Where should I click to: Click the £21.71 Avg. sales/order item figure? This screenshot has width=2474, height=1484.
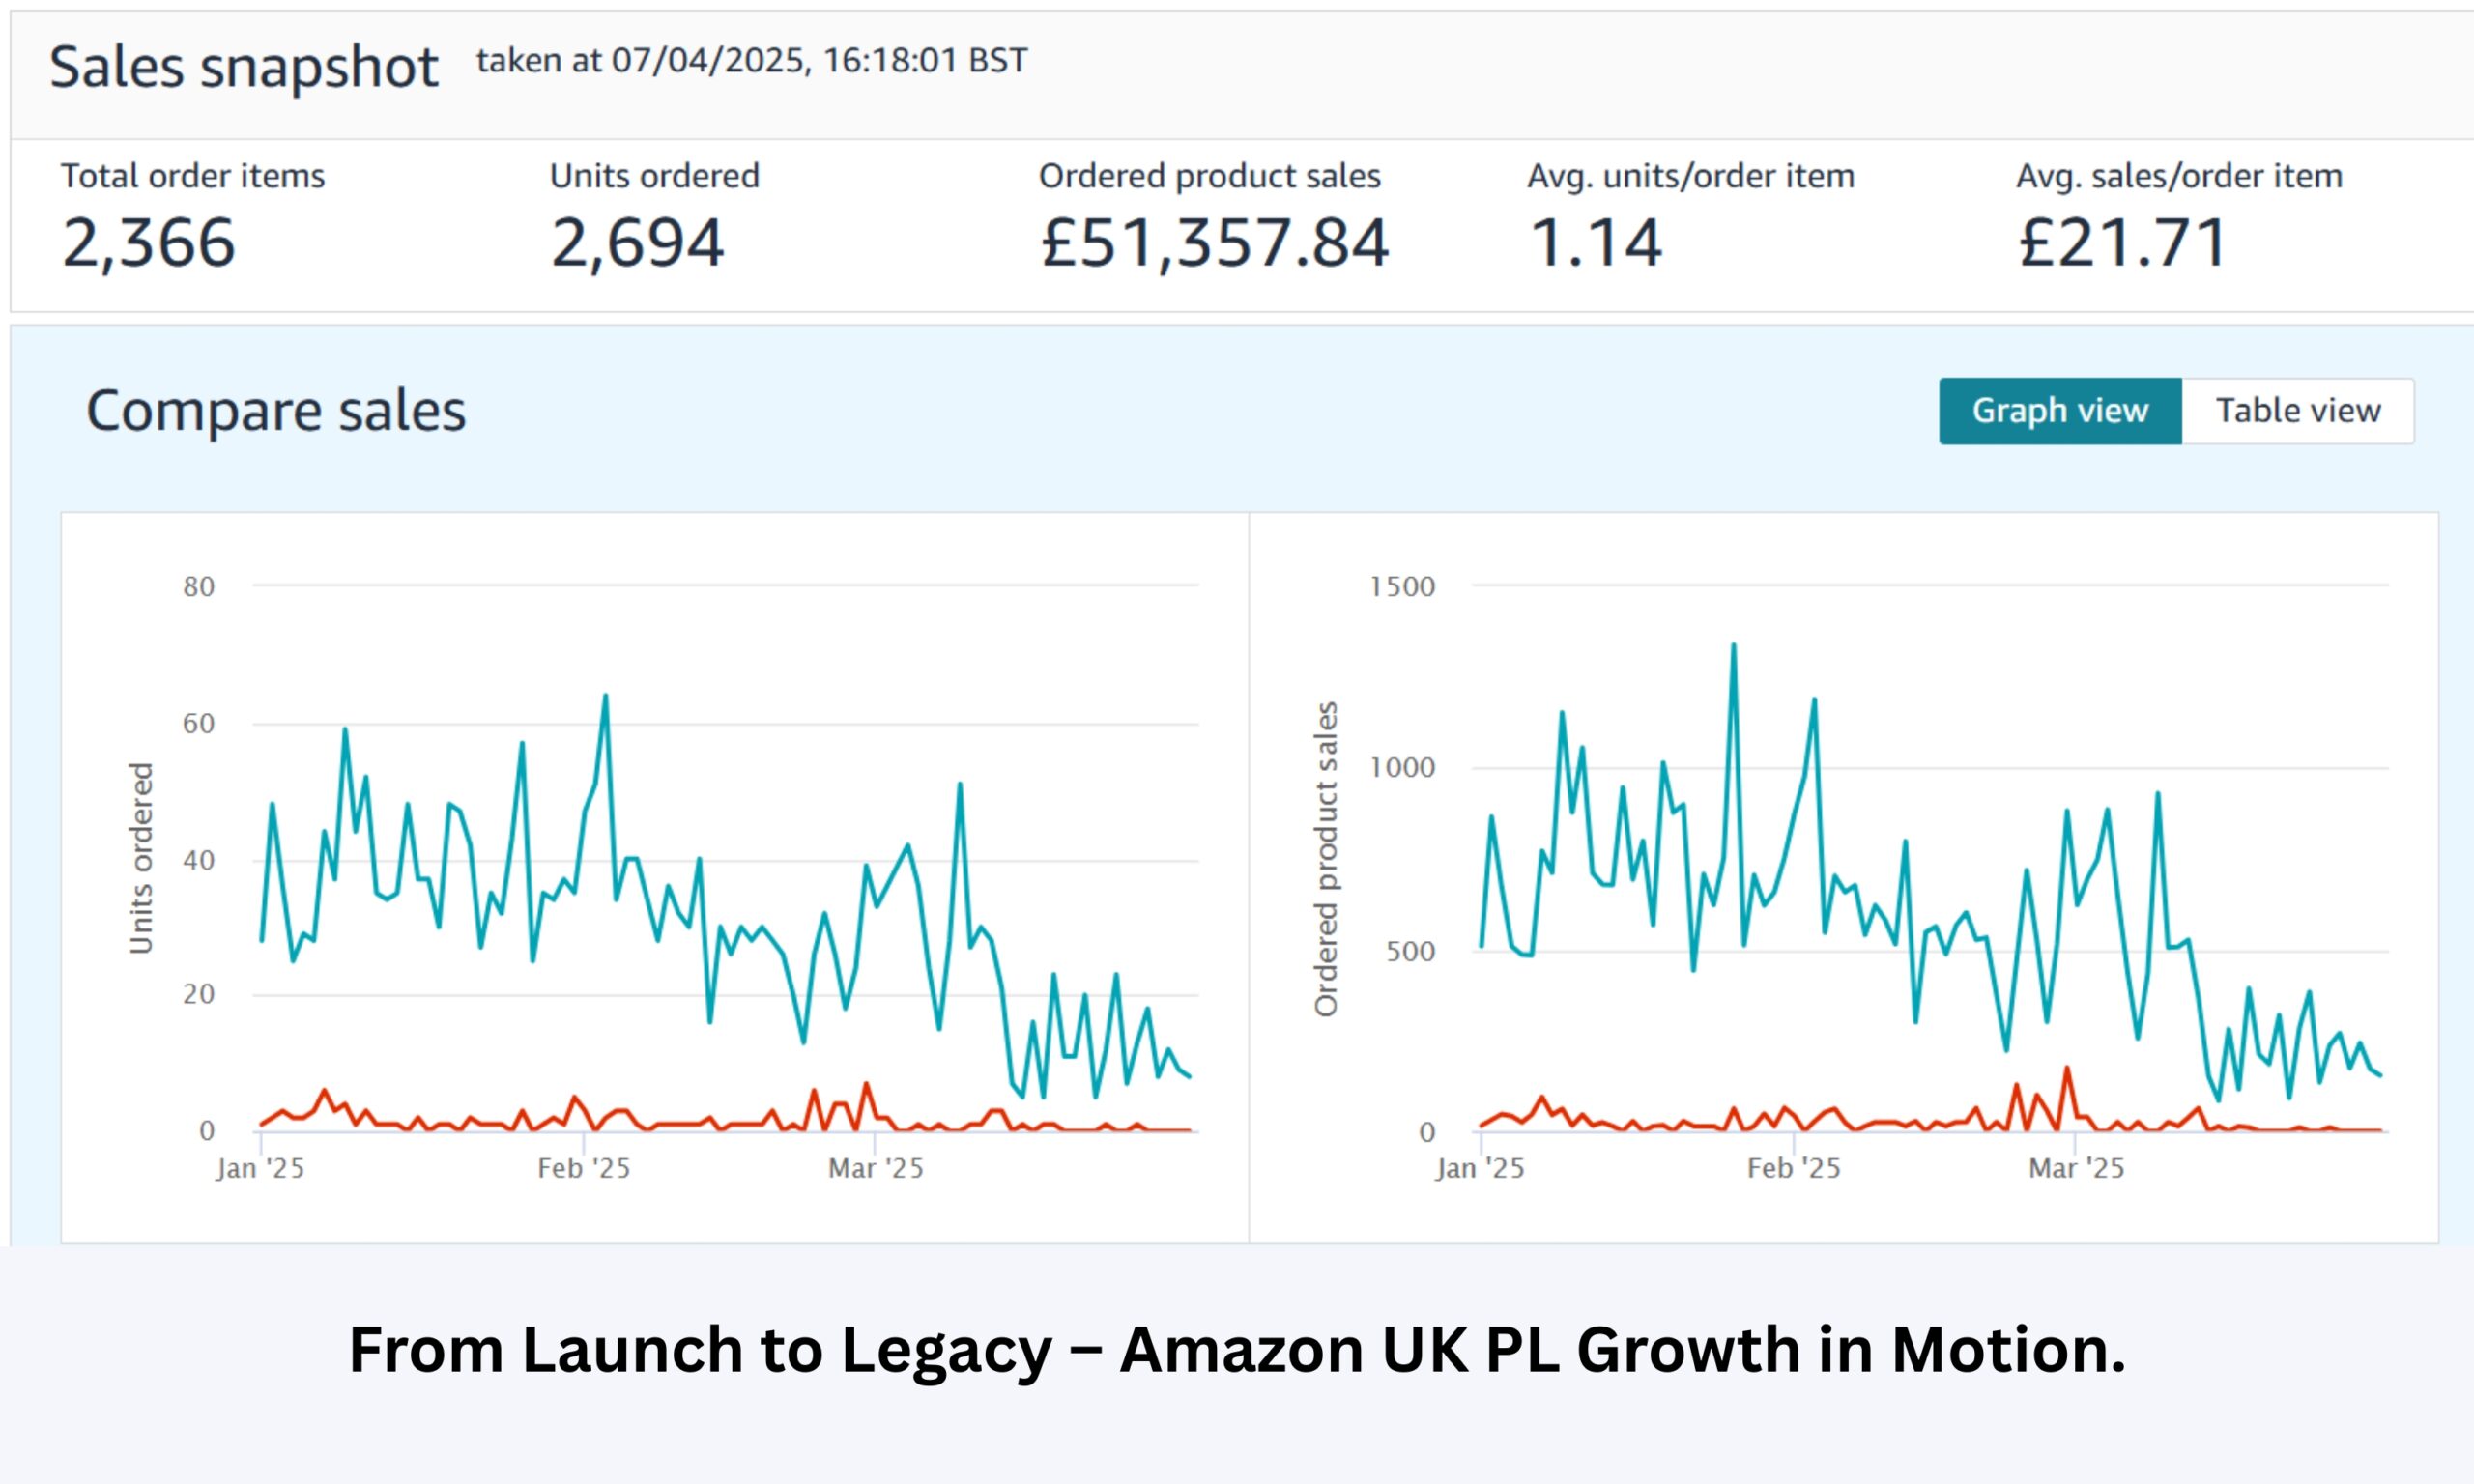tap(2122, 243)
